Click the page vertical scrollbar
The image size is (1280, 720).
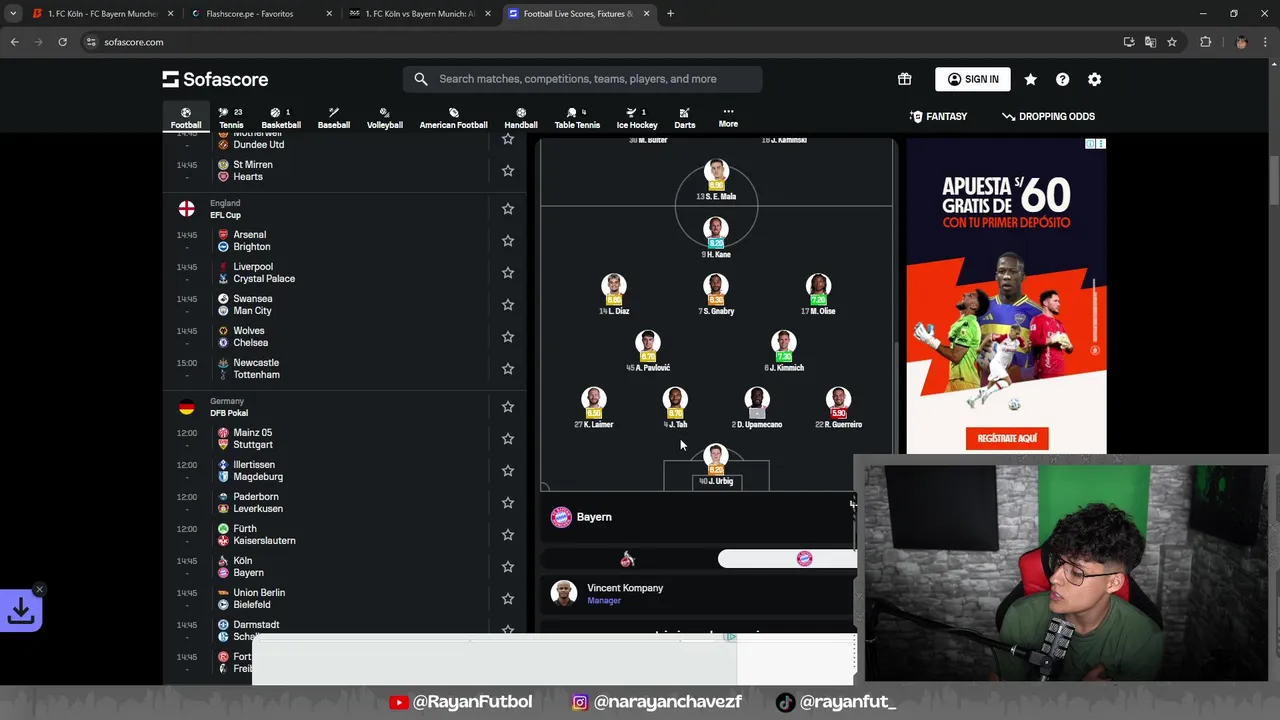click(x=1274, y=180)
